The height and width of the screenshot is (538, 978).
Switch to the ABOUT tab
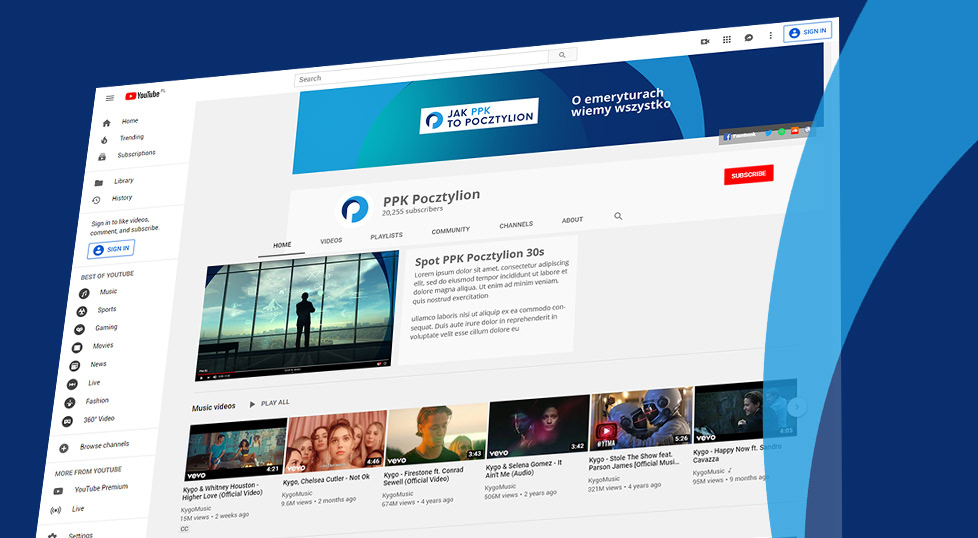point(572,220)
